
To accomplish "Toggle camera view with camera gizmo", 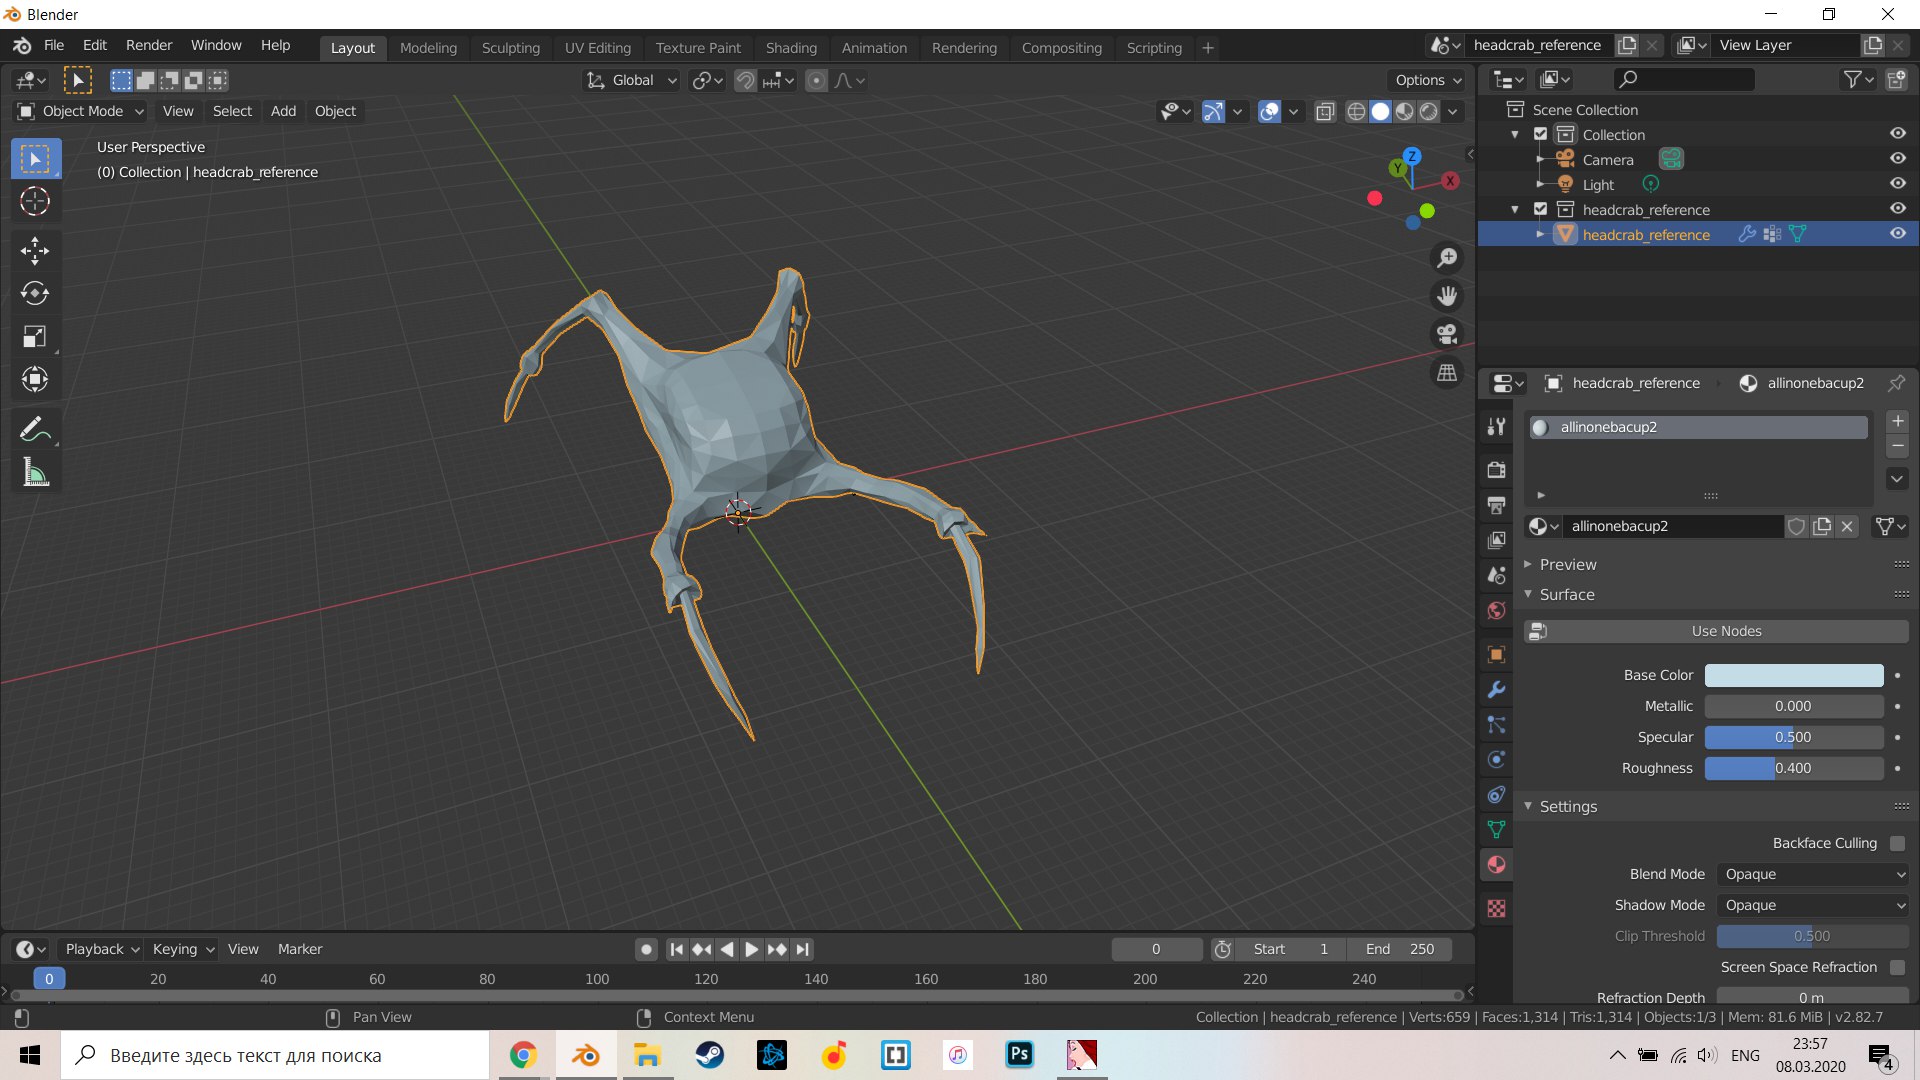I will (1447, 335).
